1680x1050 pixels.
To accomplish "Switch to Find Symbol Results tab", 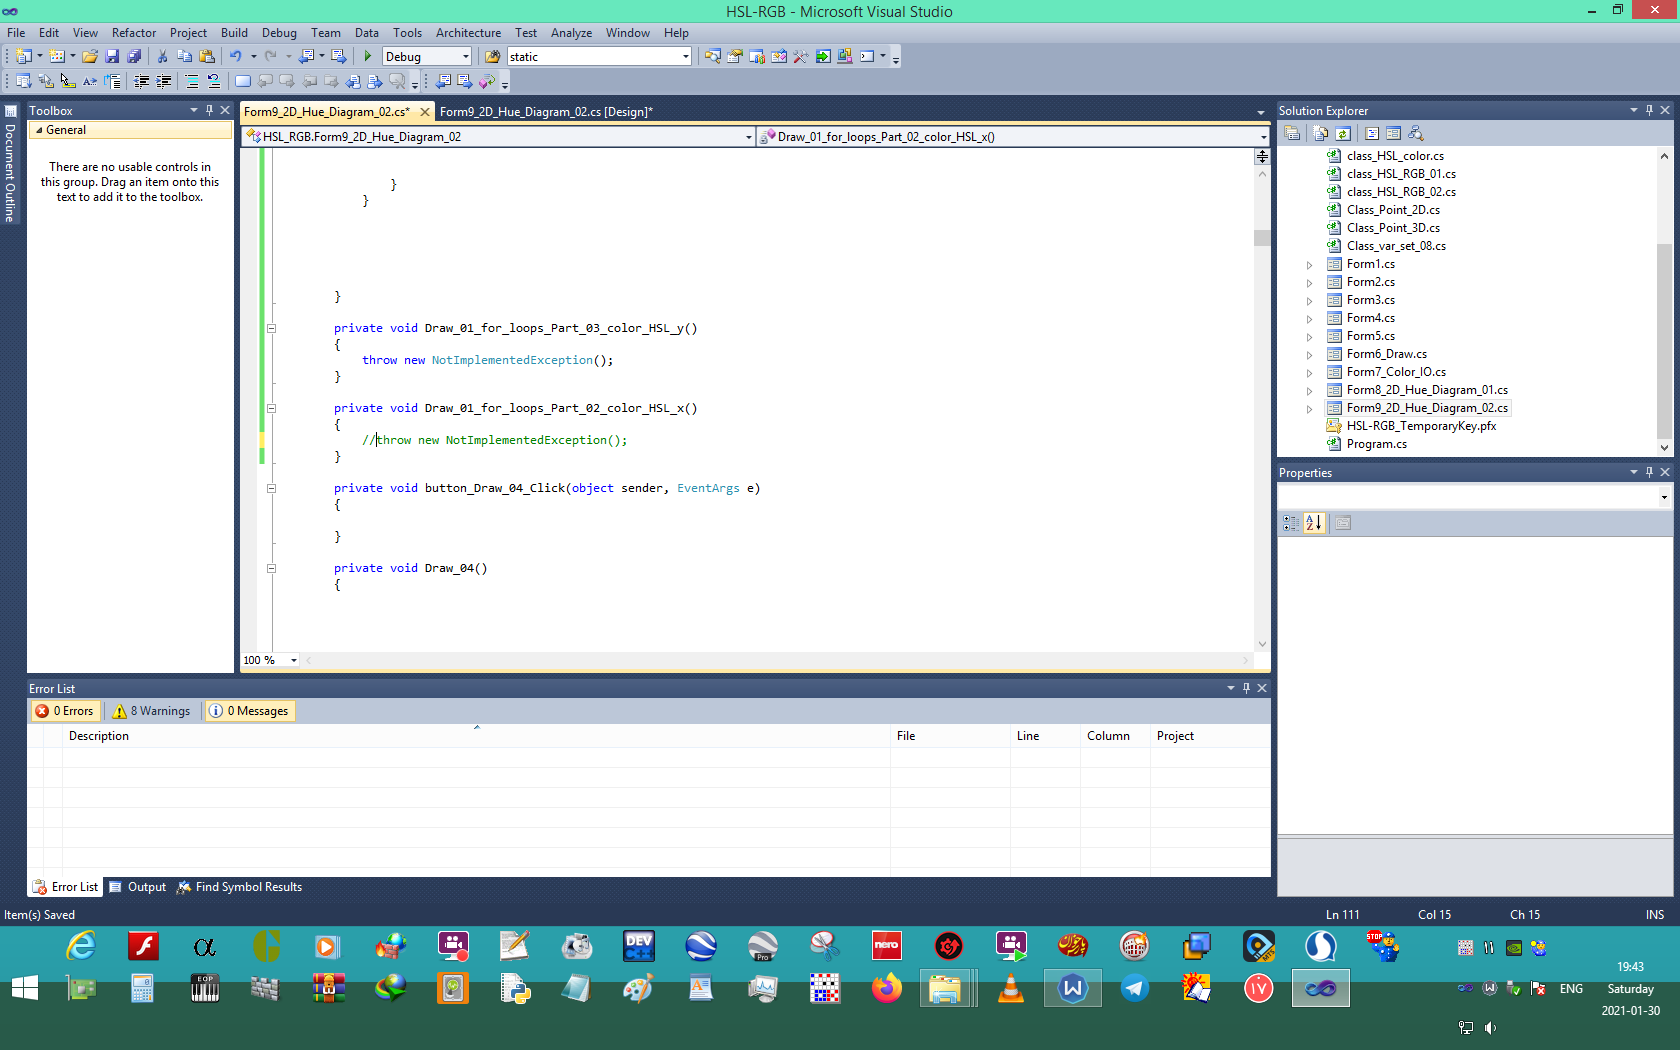I will coord(240,887).
